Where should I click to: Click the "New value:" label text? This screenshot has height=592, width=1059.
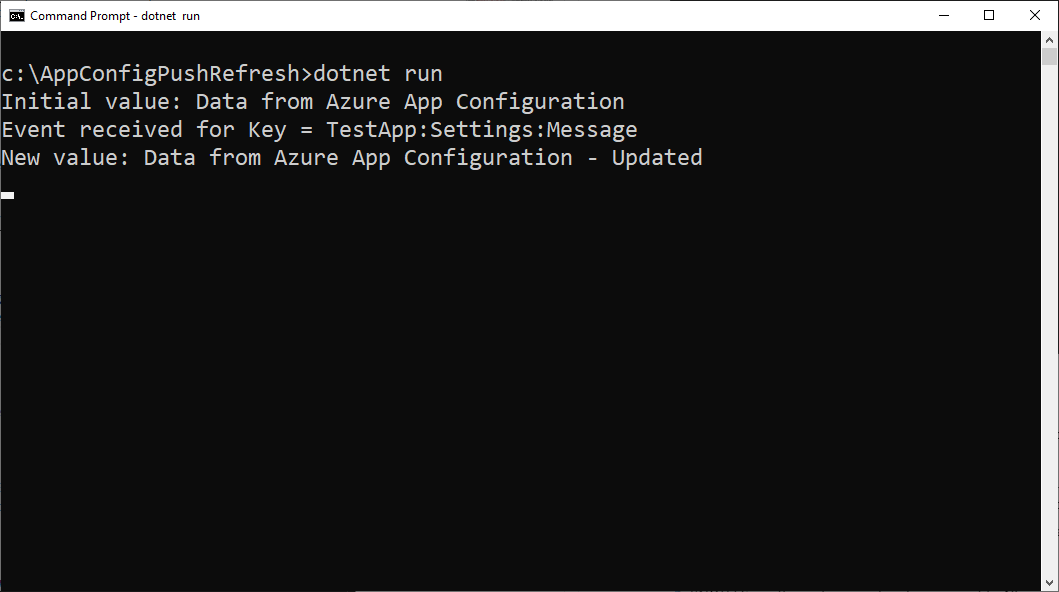coord(66,158)
